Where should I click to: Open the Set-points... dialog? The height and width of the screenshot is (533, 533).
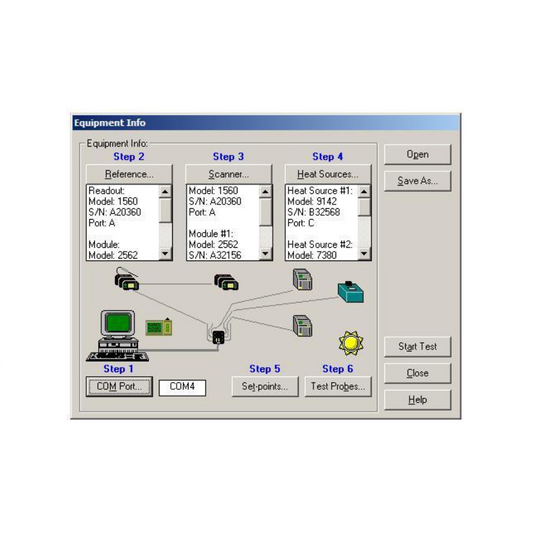[x=265, y=386]
